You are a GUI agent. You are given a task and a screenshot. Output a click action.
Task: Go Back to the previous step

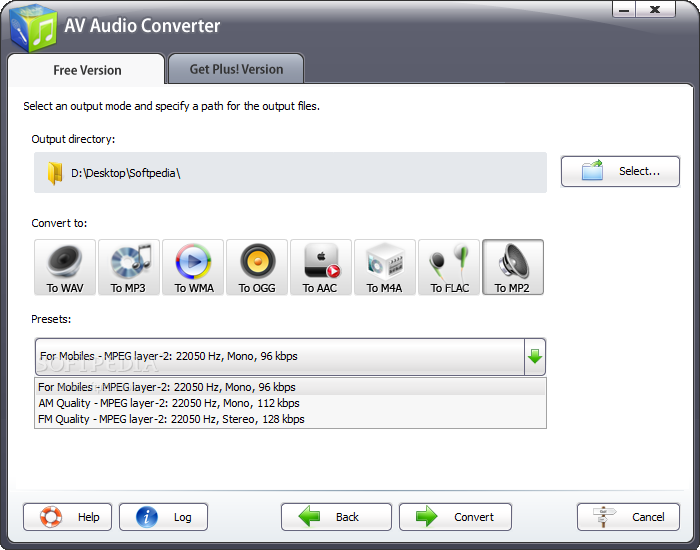336,517
